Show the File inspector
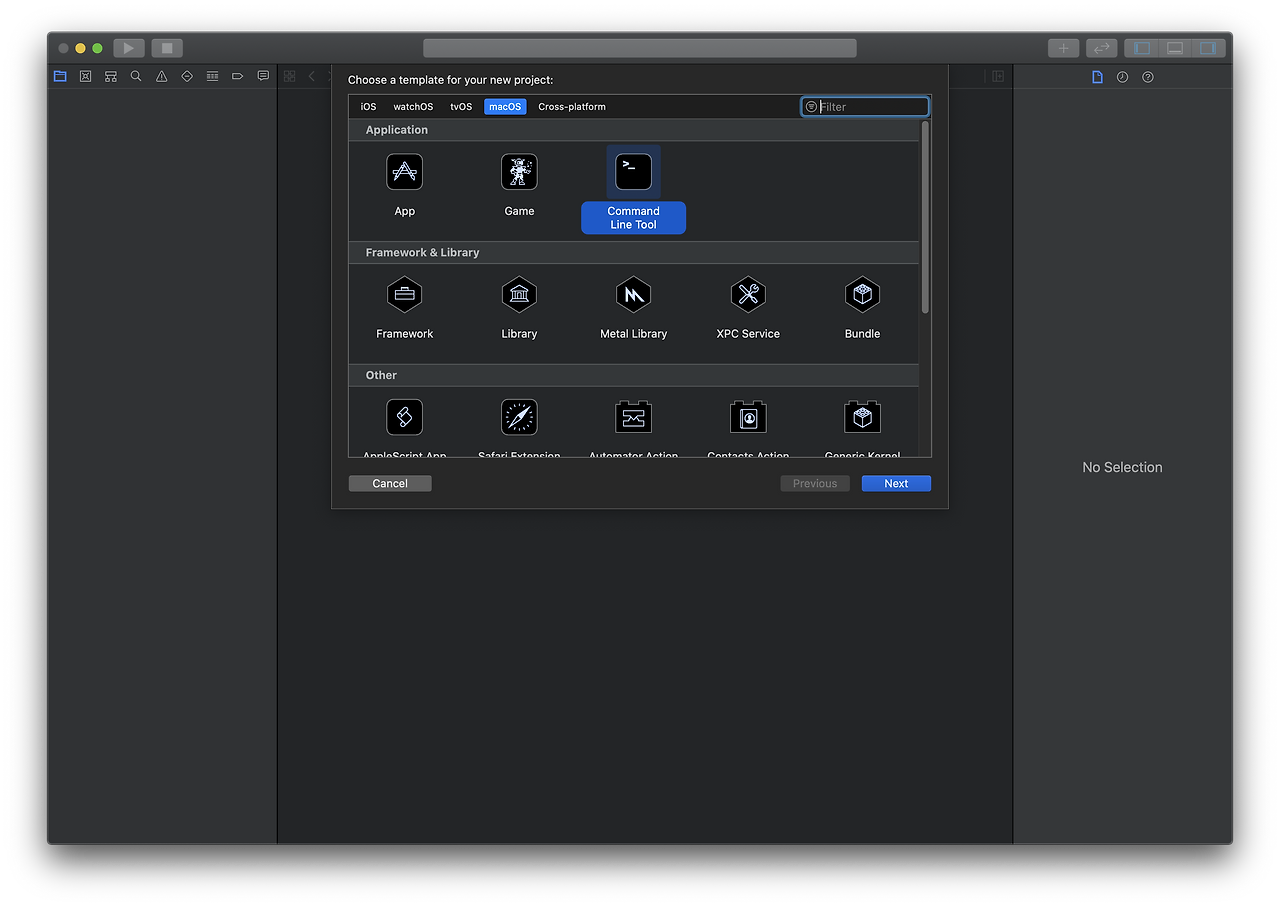 click(1097, 77)
